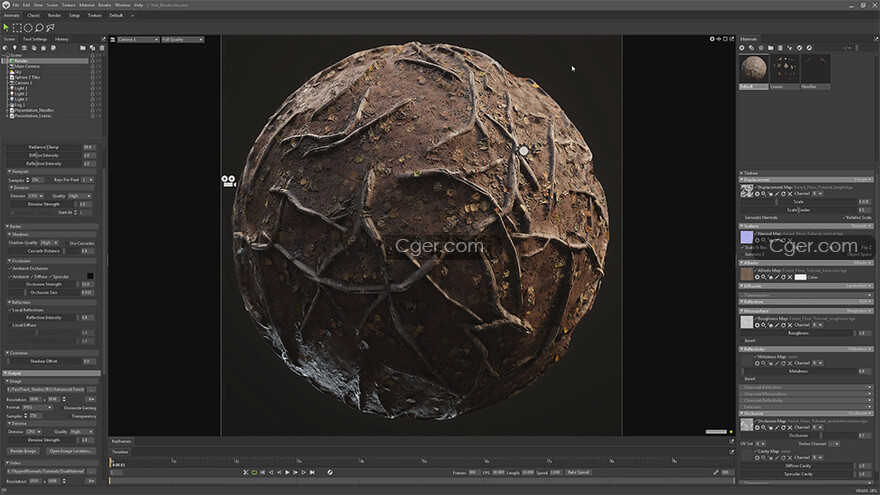Screen dimensions: 880x495
Task: Edit the Roughness Map texture
Action: [x=777, y=325]
